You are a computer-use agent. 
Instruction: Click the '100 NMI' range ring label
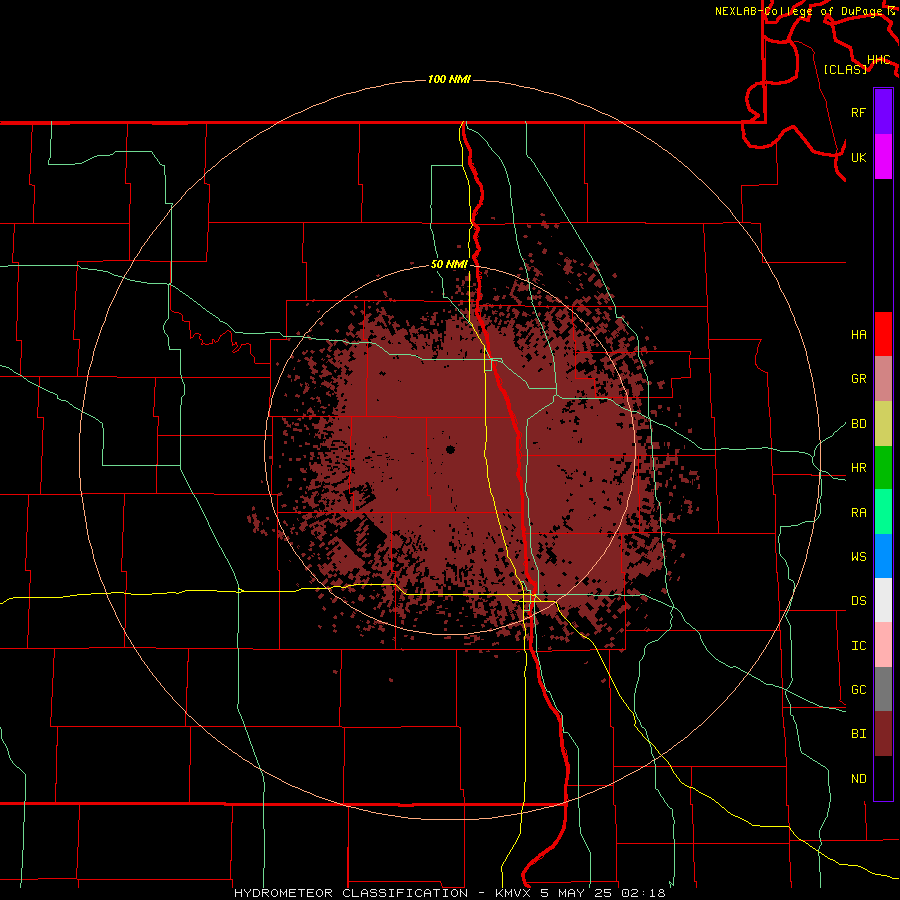pos(449,79)
